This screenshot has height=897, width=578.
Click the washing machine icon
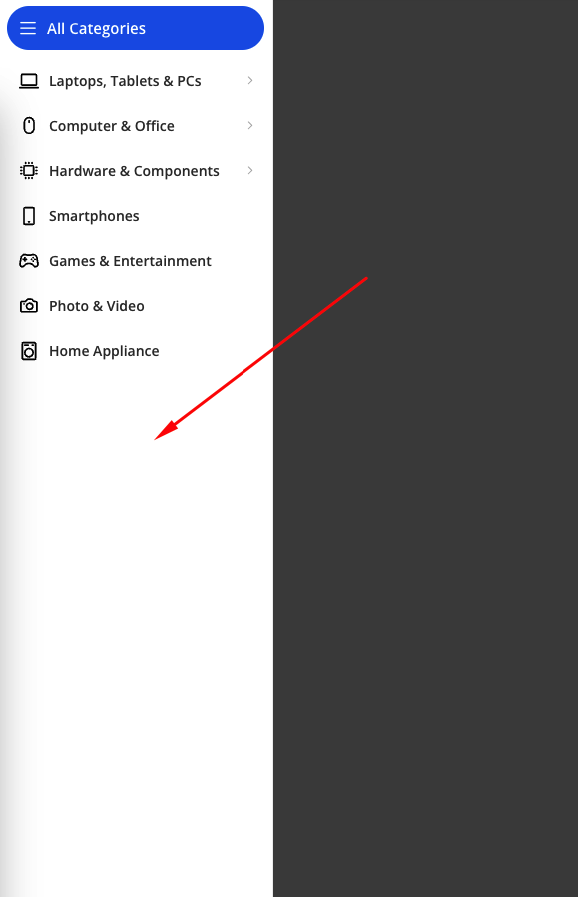pos(29,351)
